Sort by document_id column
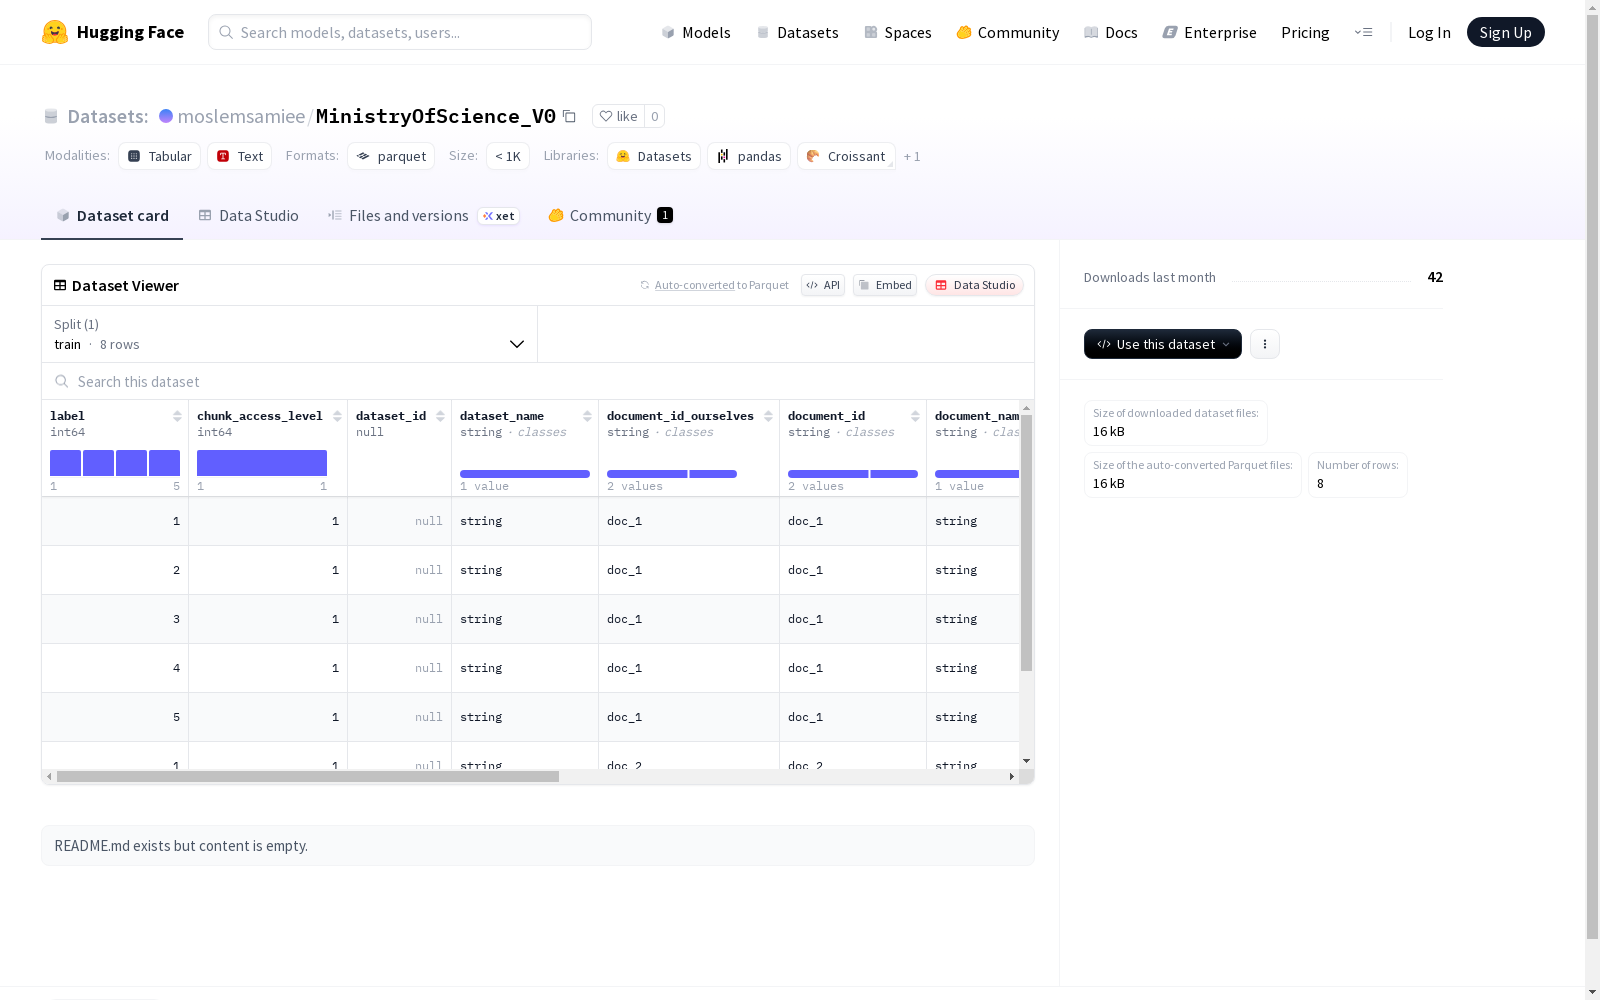Screen dimensions: 1600x1000 pos(915,416)
